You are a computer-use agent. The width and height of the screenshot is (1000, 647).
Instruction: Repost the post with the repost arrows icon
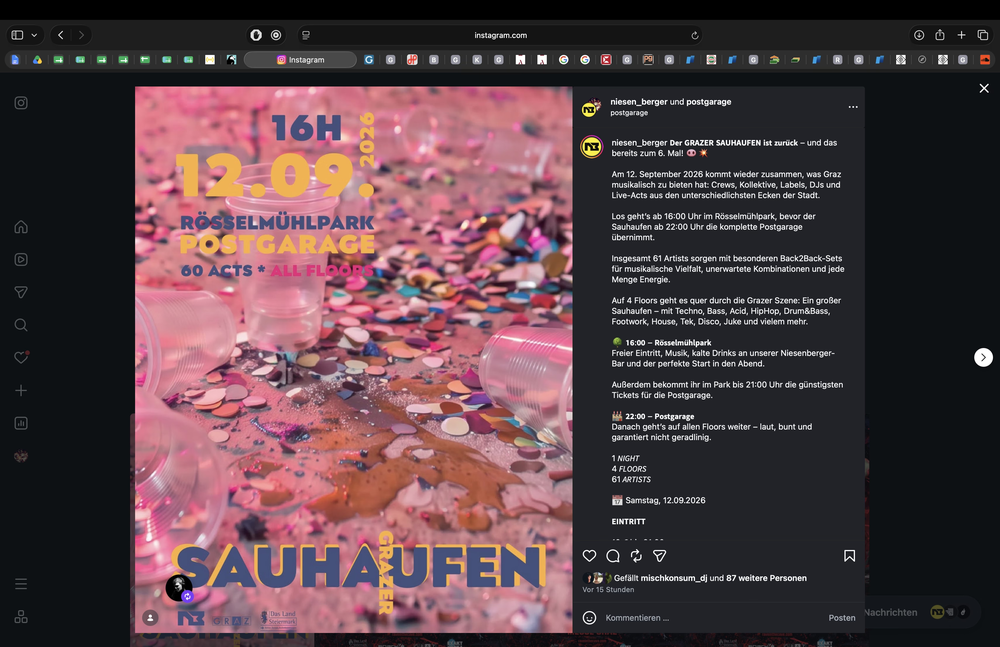point(636,556)
